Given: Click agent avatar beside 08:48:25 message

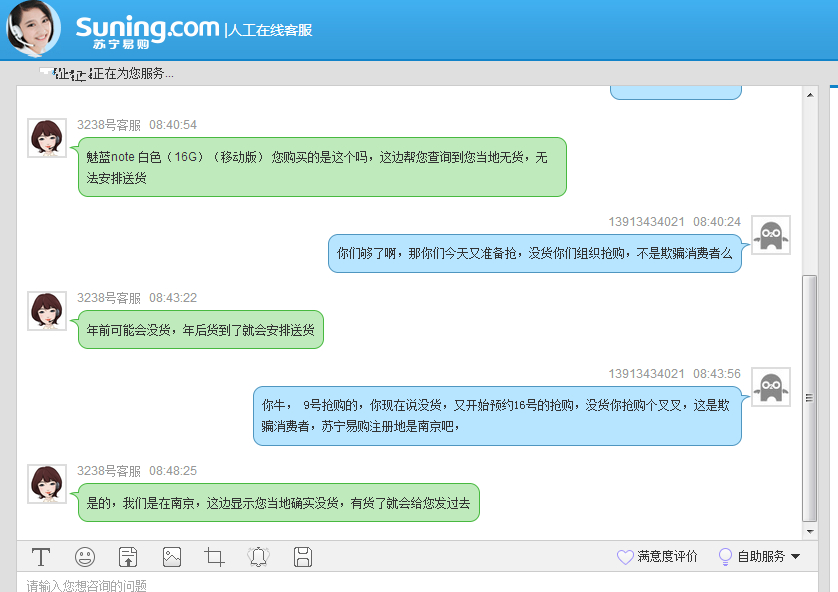Looking at the screenshot, I should (47, 484).
